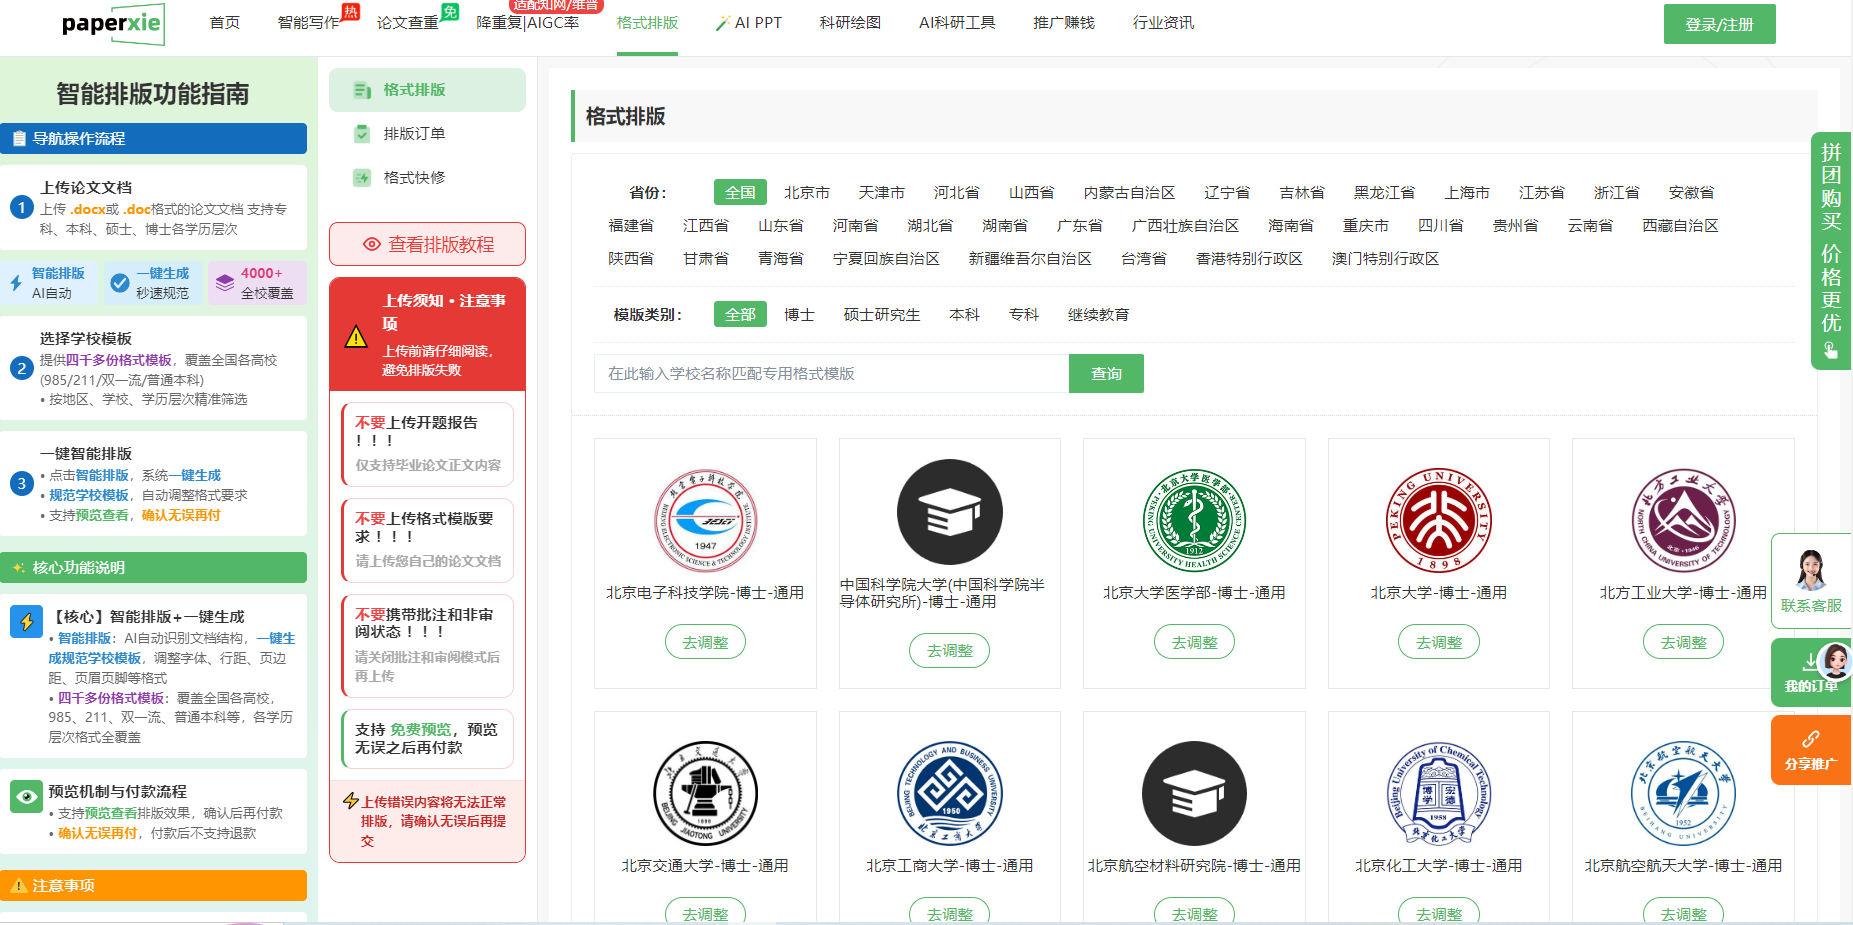Viewport: 1853px width, 925px height.
Task: Click the Beijing University of Chemical Technology emblem
Action: 1438,793
